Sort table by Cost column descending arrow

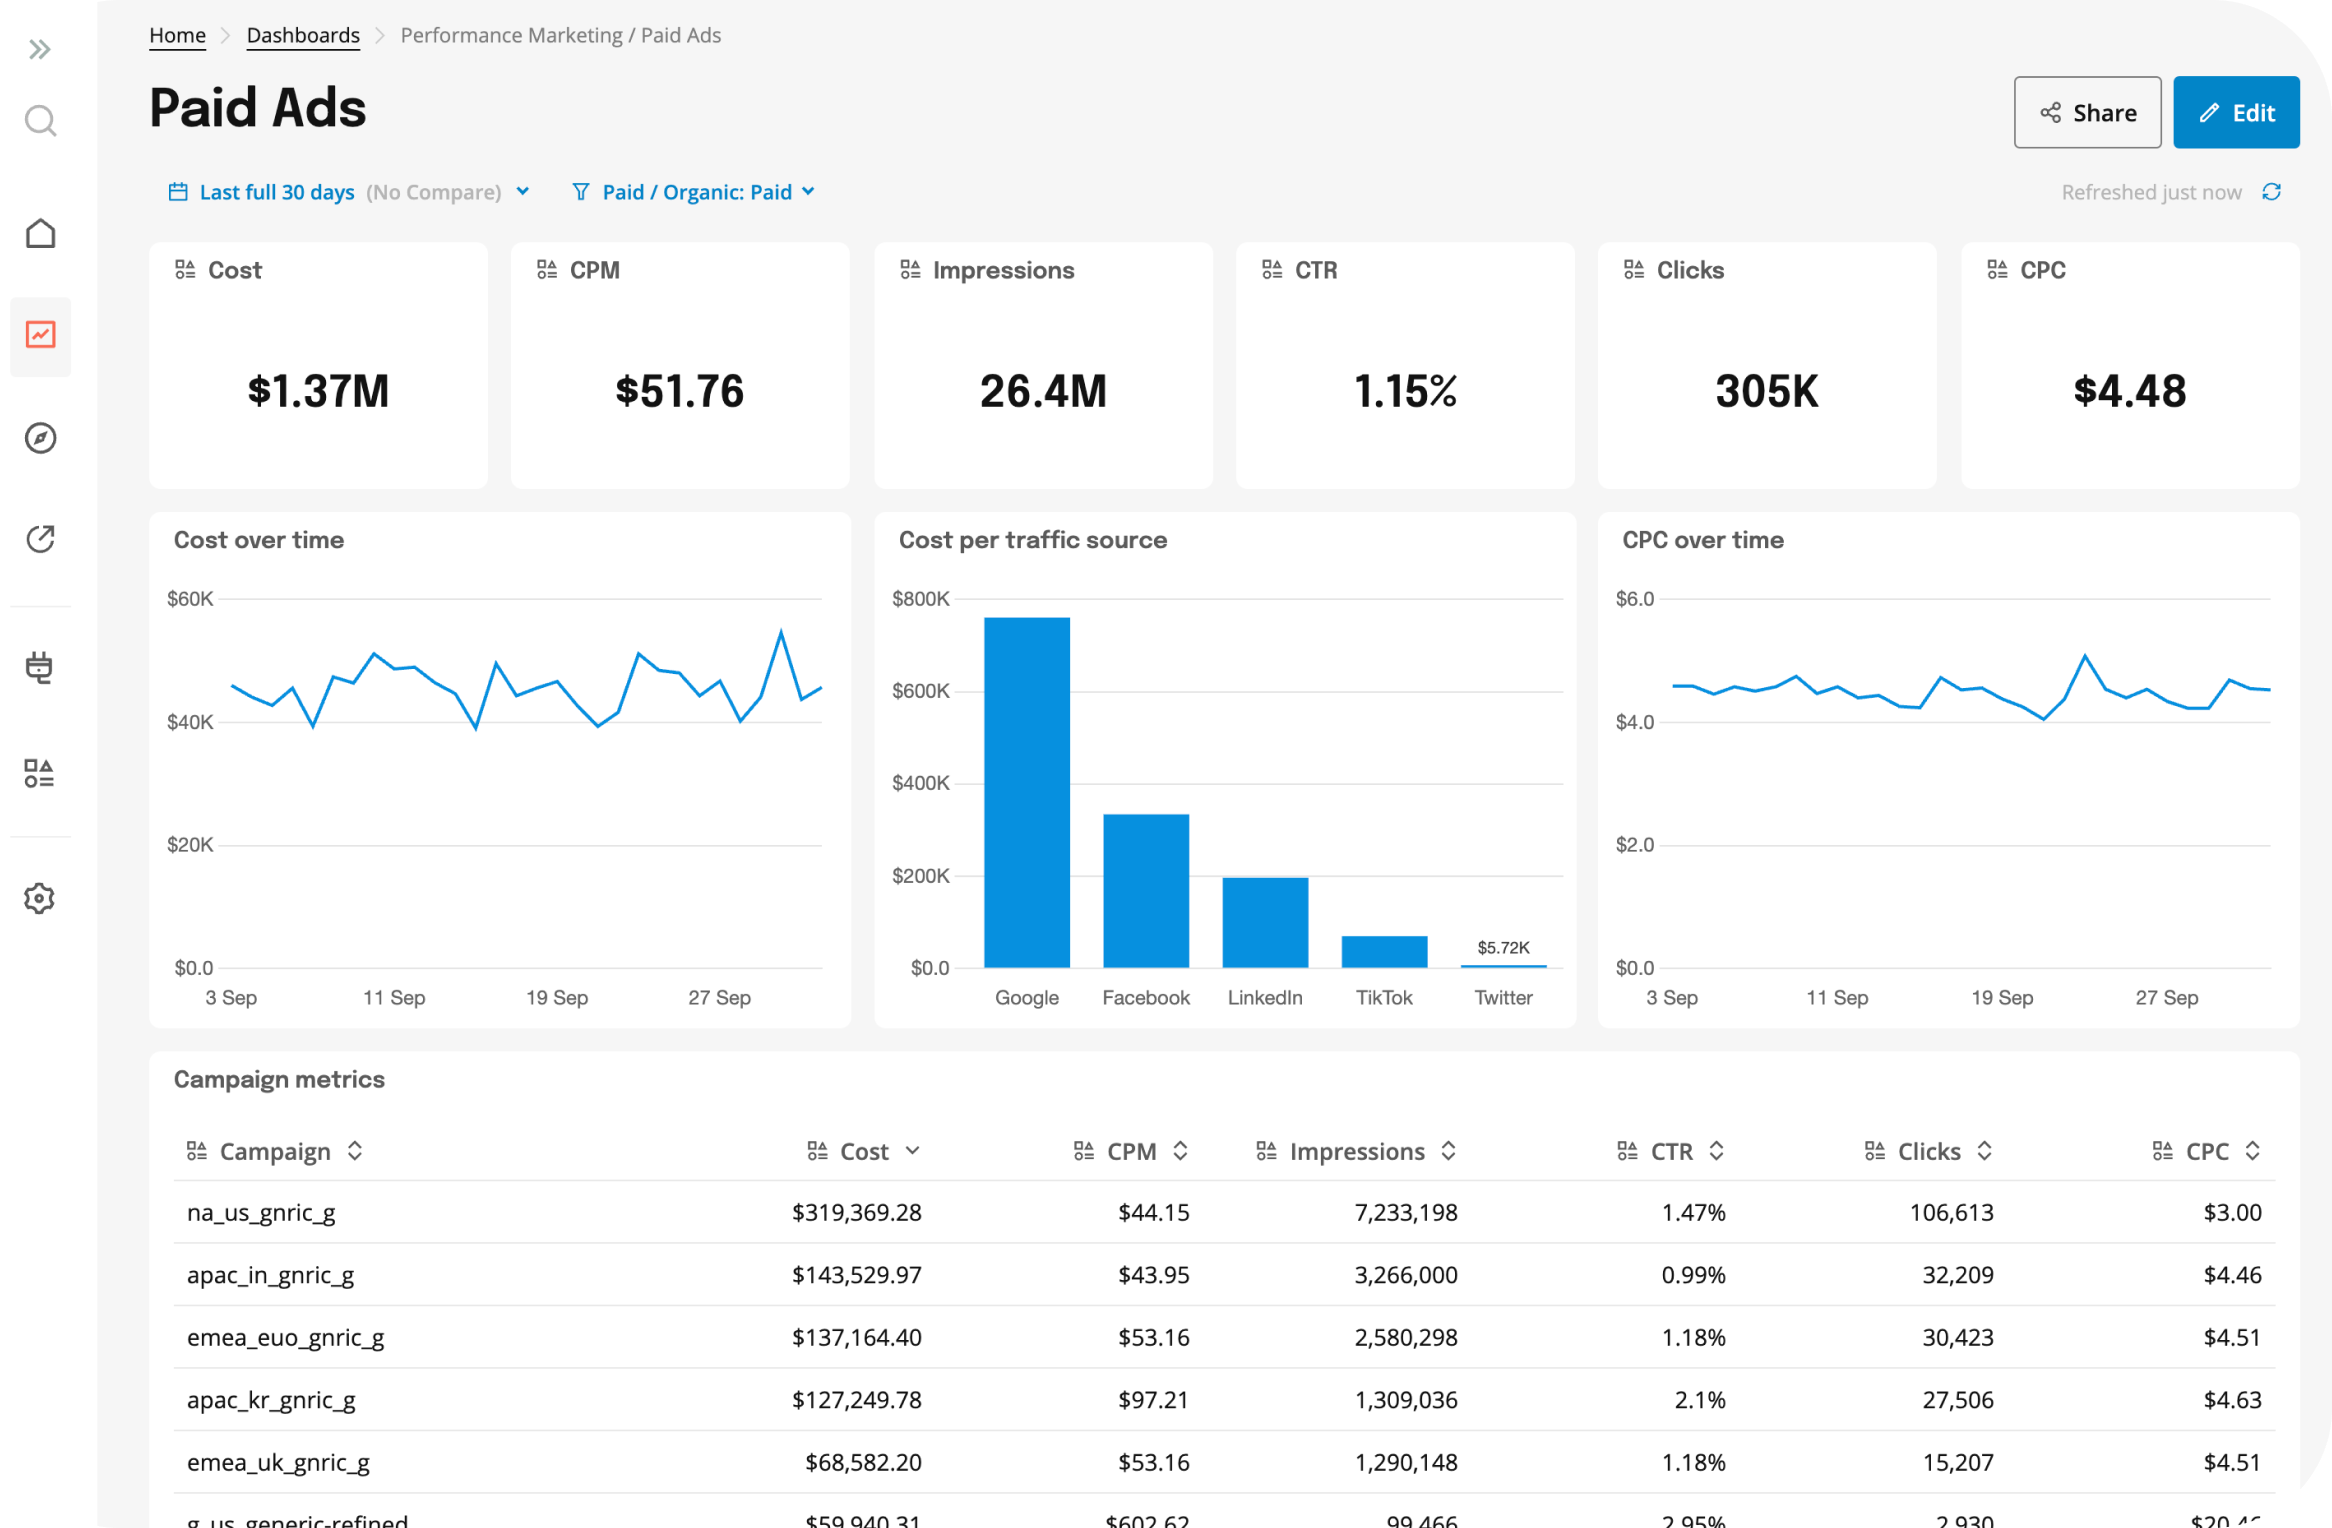pos(912,1151)
